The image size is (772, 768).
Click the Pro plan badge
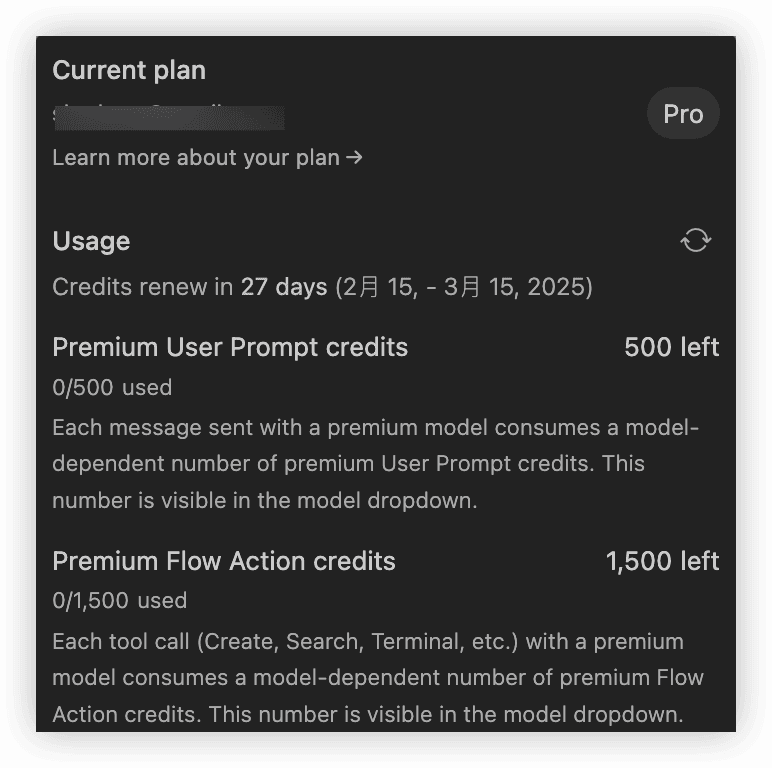point(683,114)
